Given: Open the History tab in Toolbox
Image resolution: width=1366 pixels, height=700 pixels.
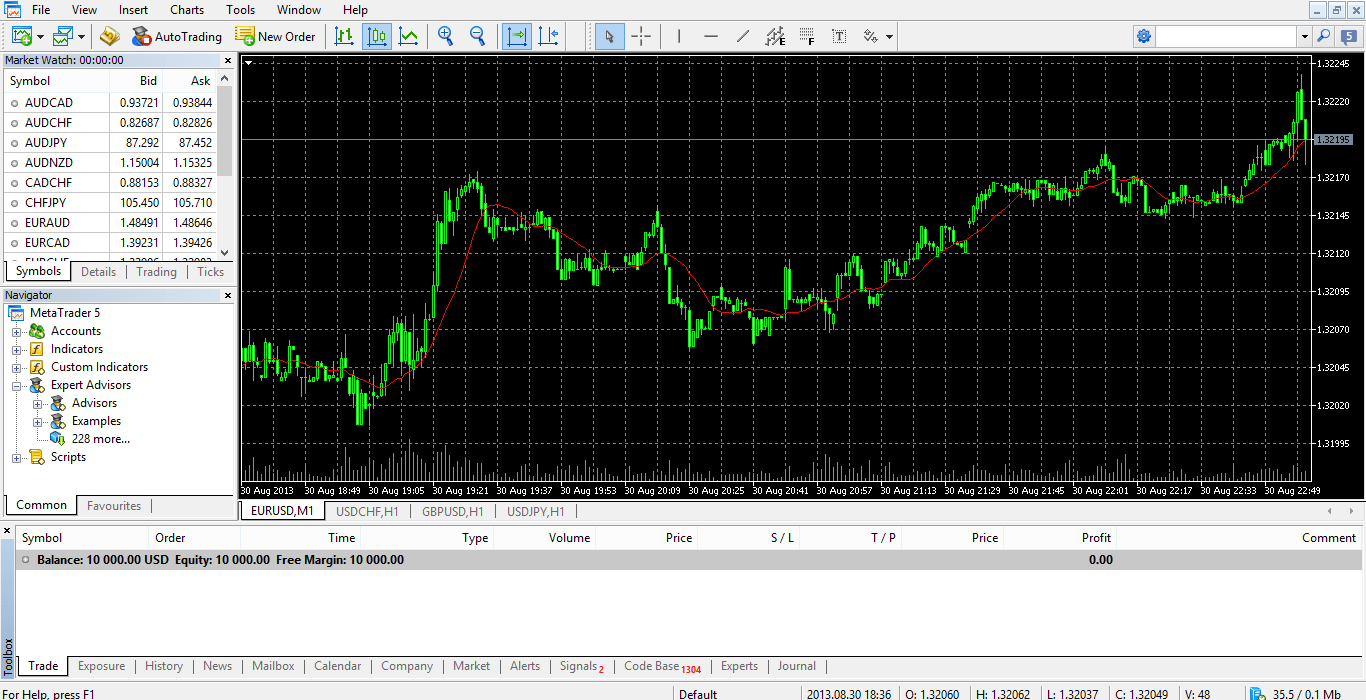Looking at the screenshot, I should [x=164, y=666].
